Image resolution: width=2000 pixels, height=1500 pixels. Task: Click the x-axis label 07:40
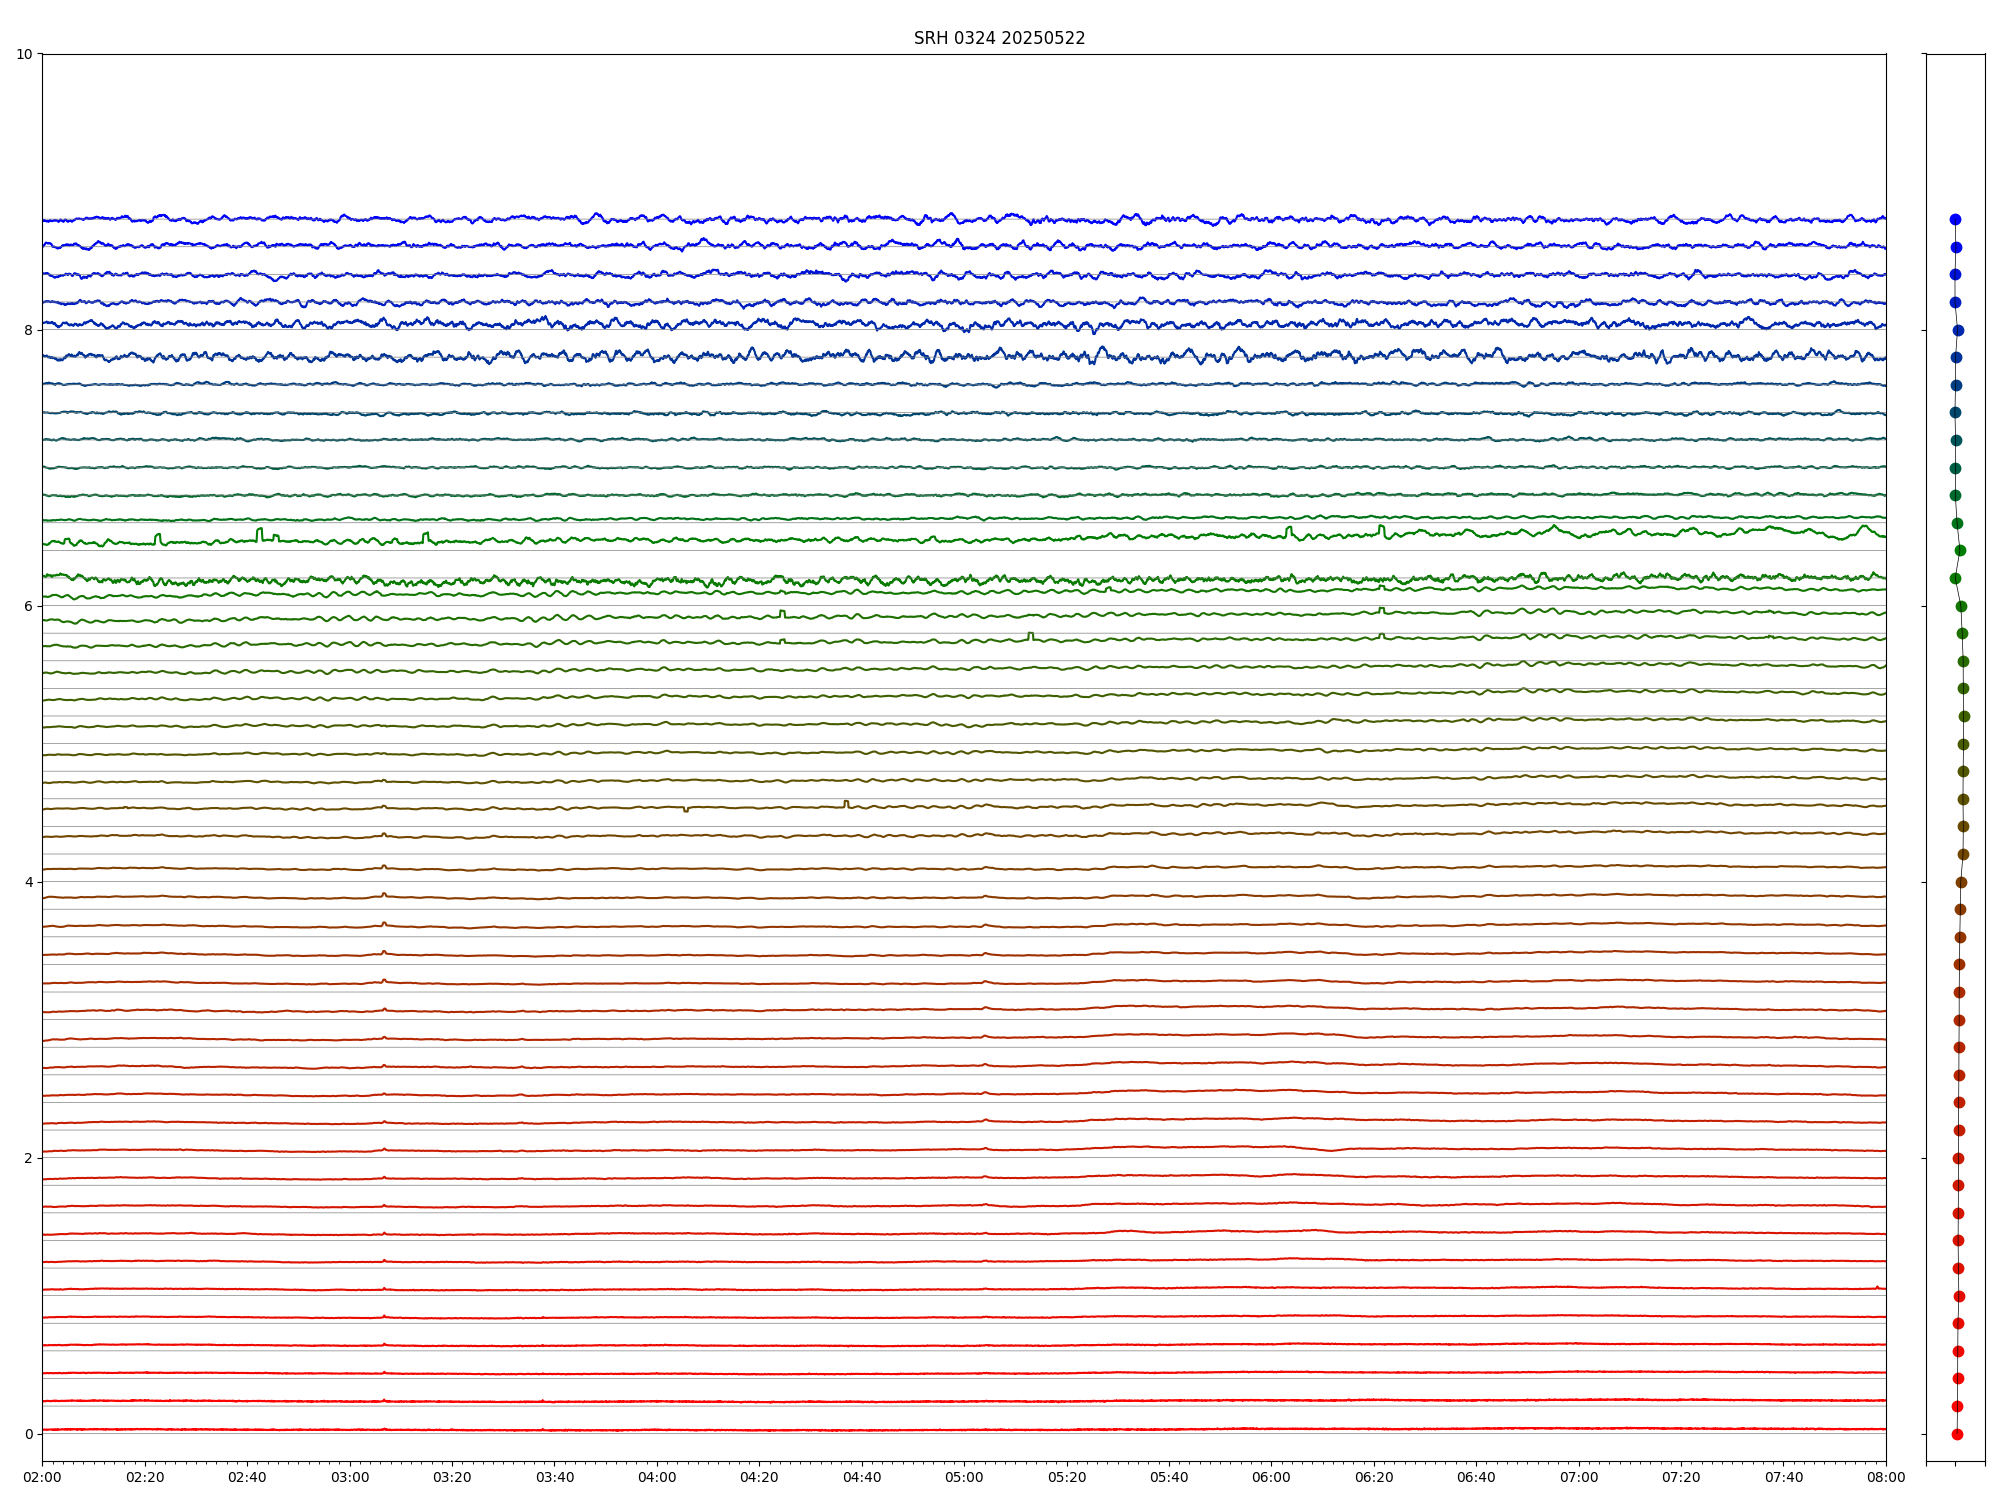pos(1784,1477)
